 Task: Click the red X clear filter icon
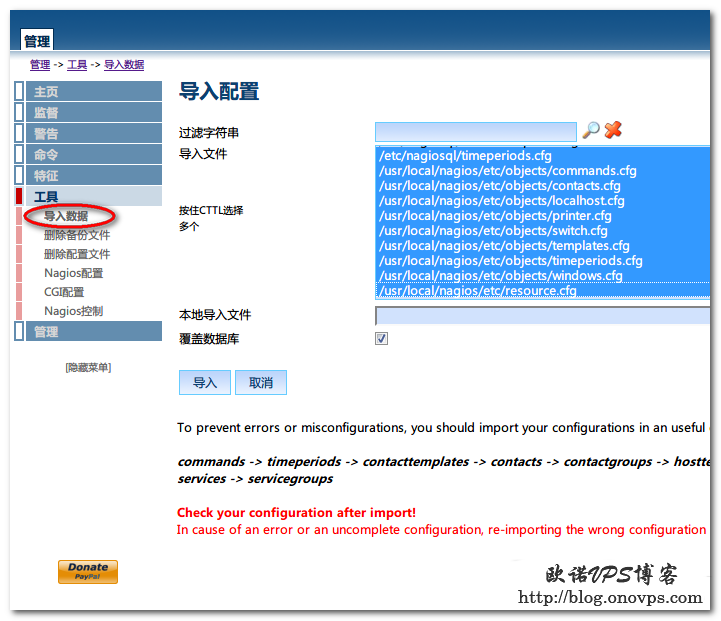[613, 131]
